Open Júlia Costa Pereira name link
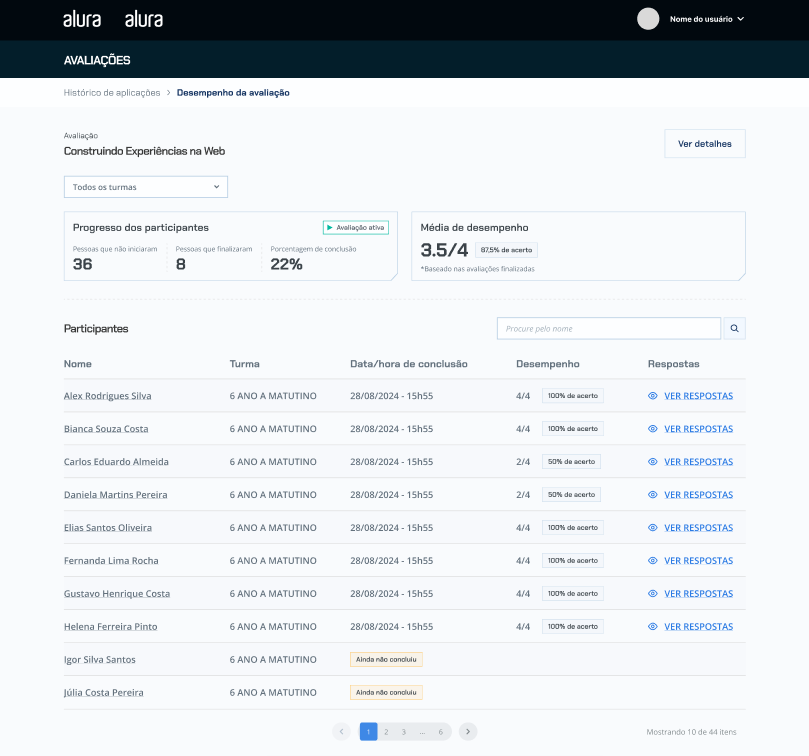Viewport: 809px width, 756px height. pos(104,693)
